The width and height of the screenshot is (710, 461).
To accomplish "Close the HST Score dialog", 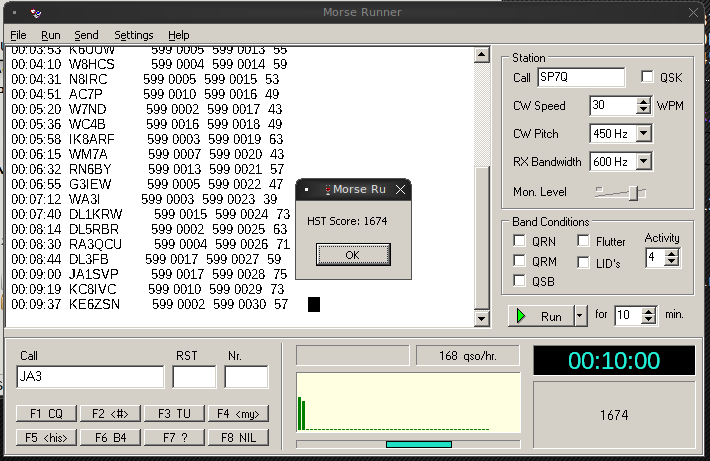I will click(400, 190).
